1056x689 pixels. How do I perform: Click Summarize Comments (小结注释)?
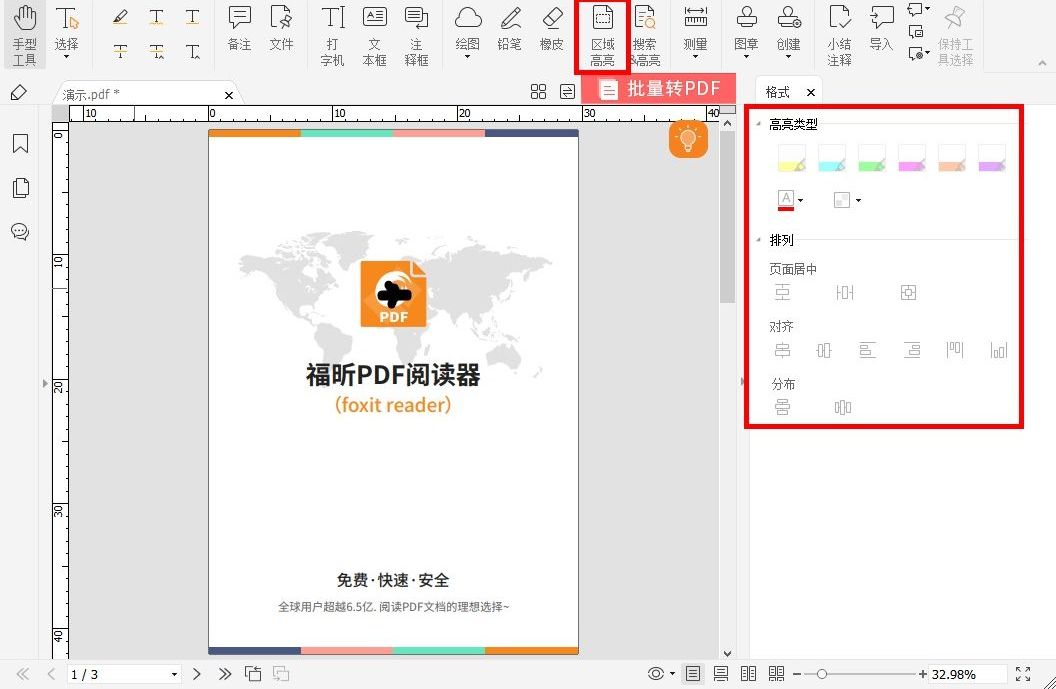pyautogui.click(x=839, y=36)
